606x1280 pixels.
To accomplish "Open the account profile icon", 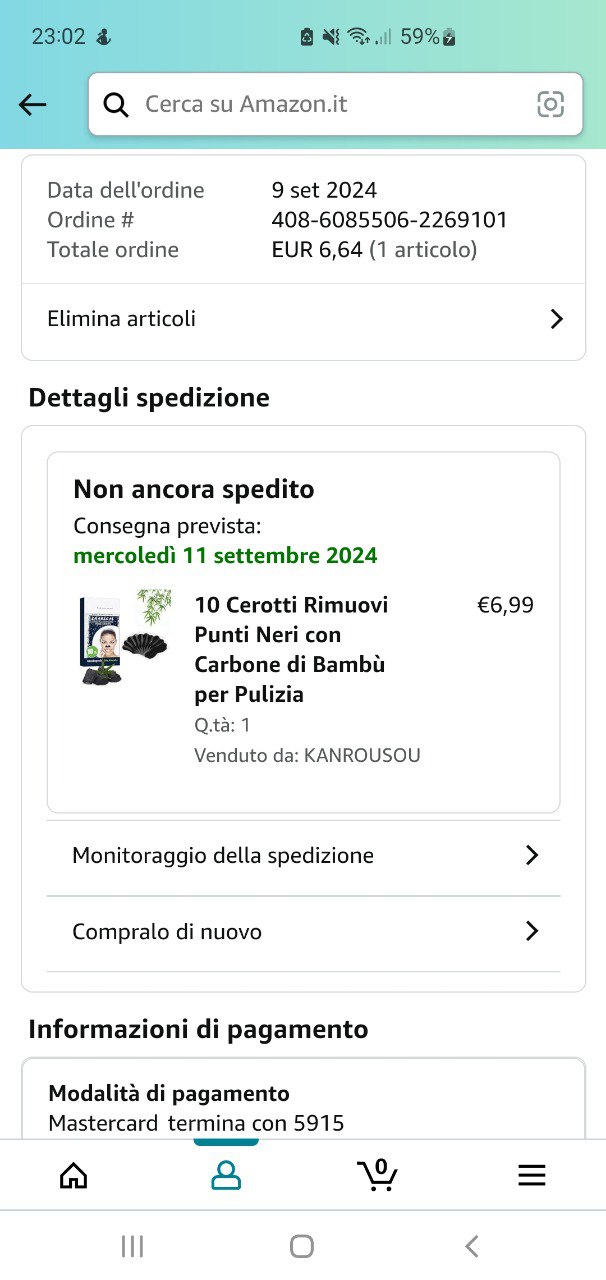I will 226,1175.
